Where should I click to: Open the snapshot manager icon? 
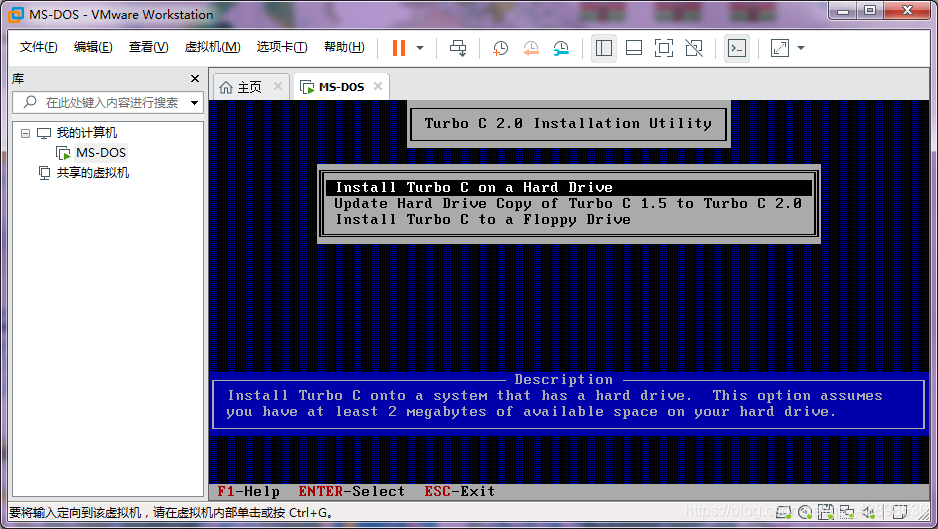[x=561, y=48]
